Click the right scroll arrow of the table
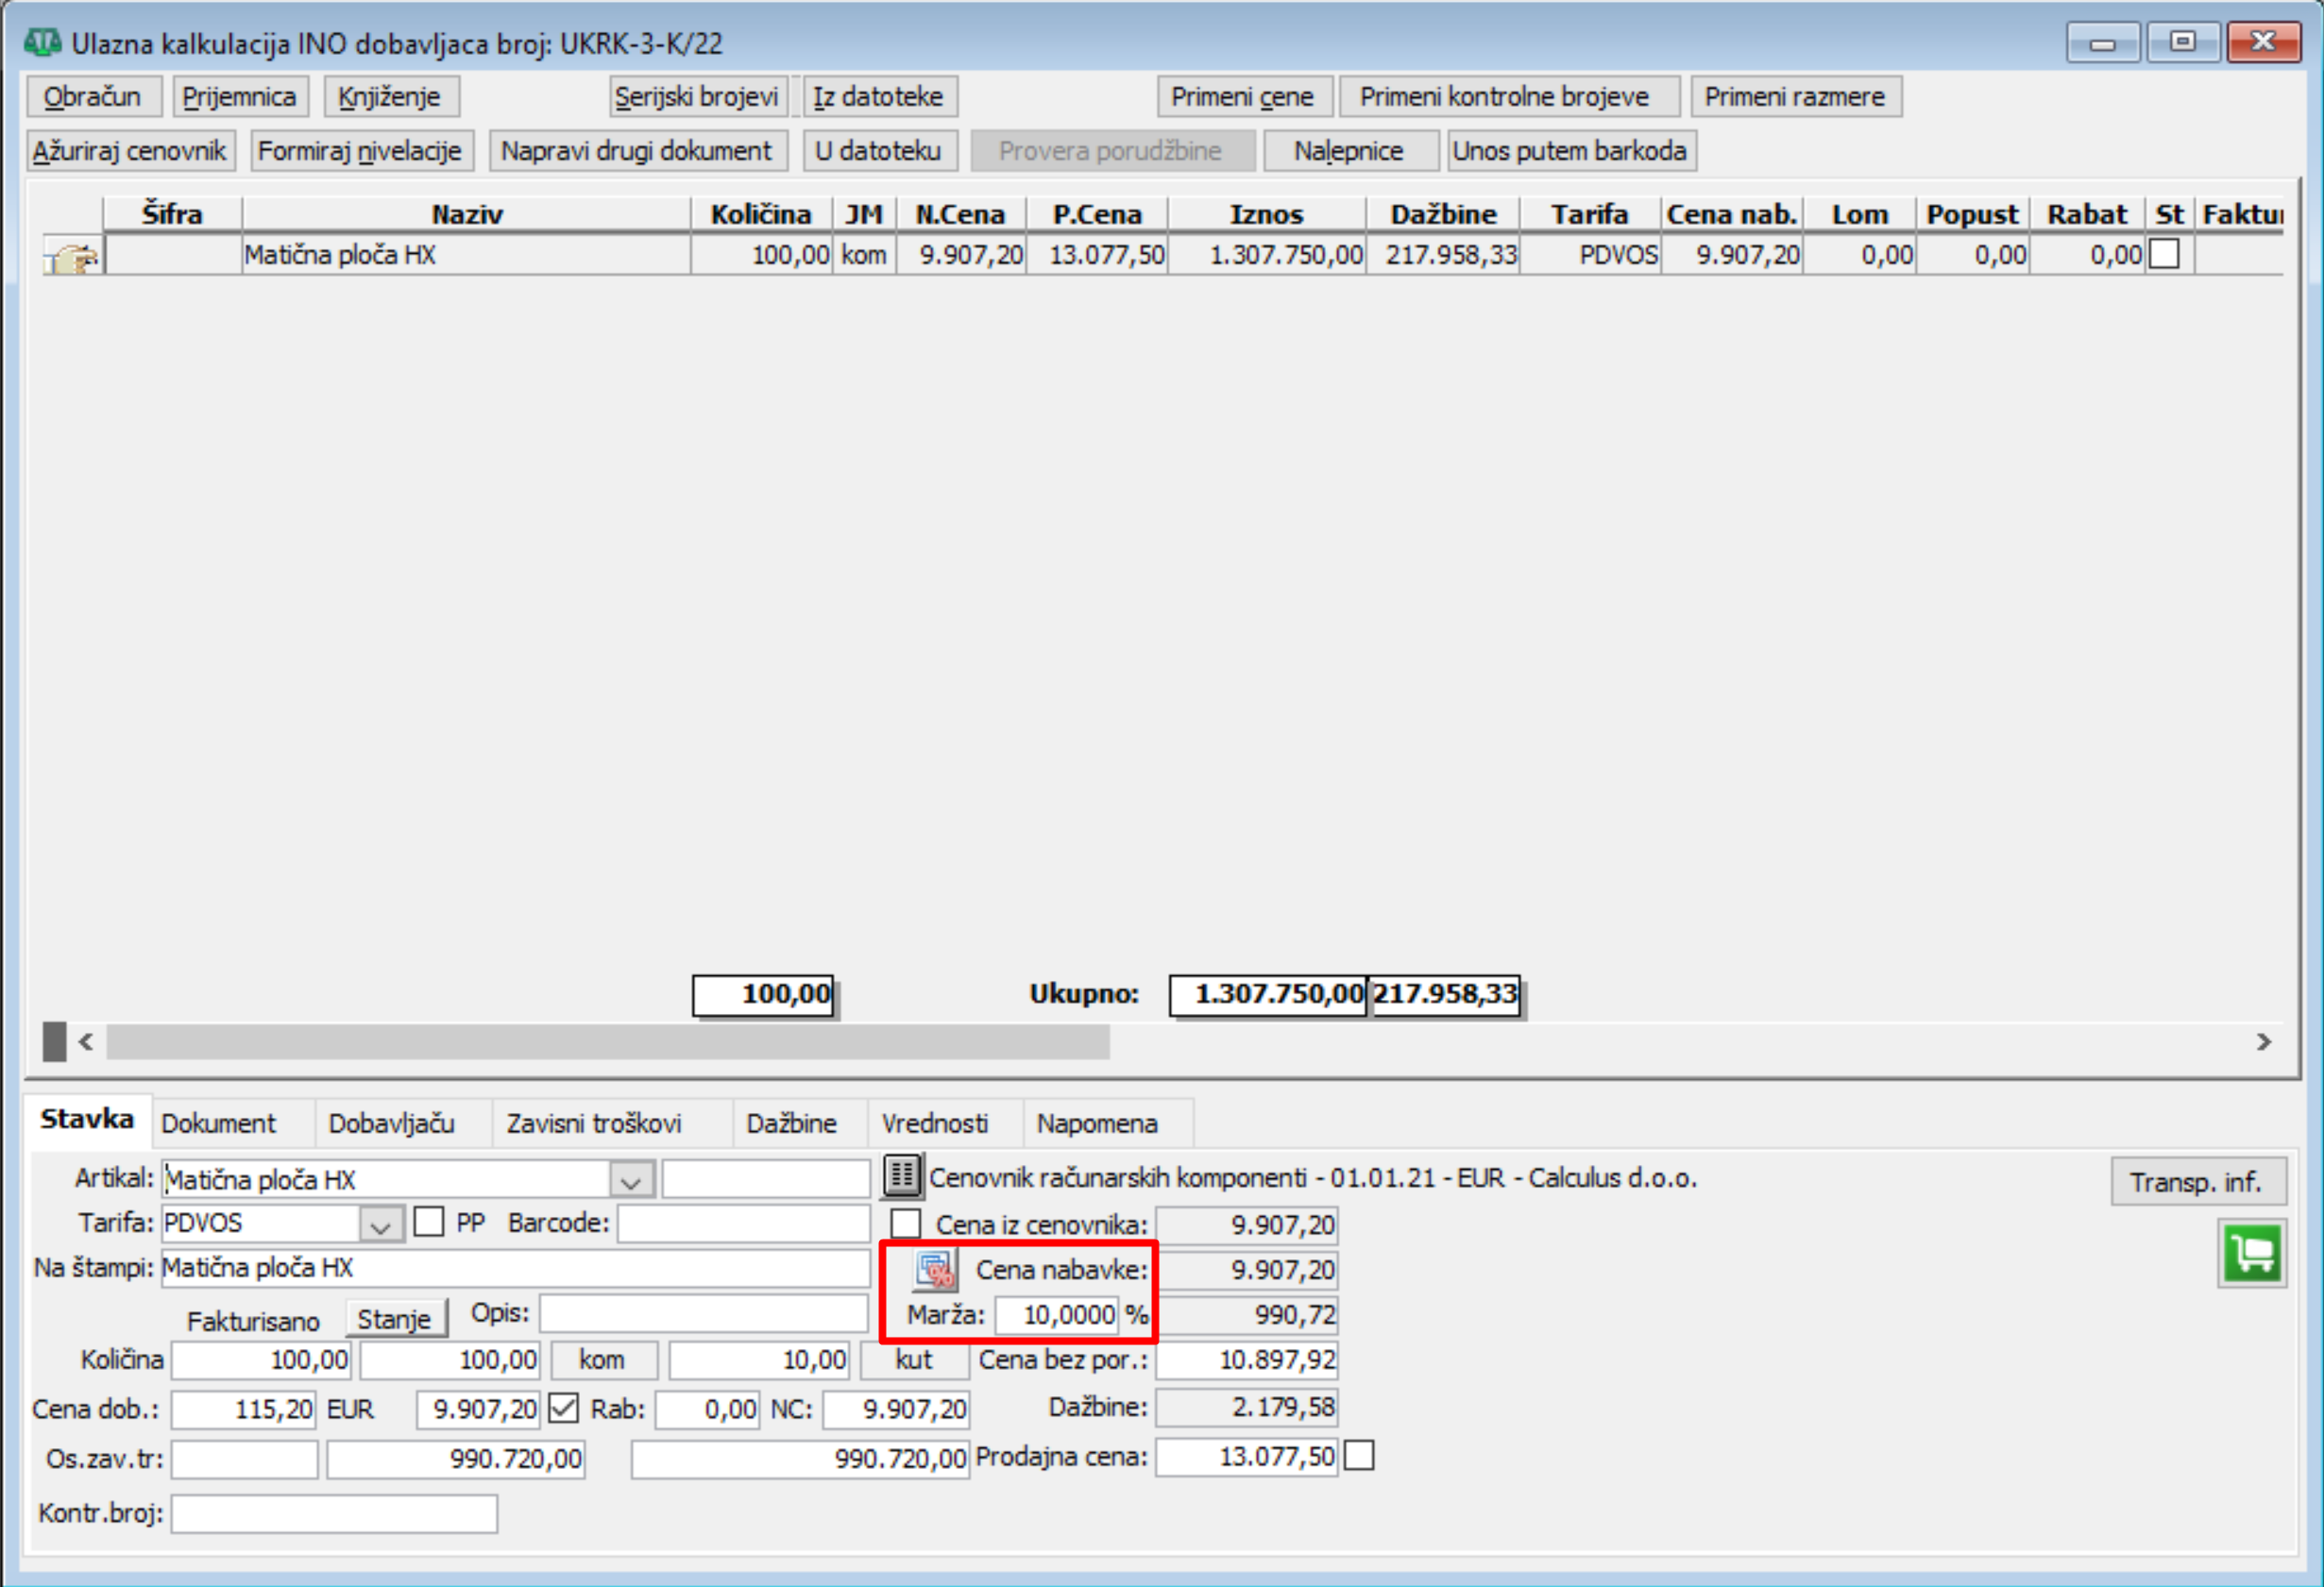This screenshot has height=1587, width=2324. tap(2264, 1042)
